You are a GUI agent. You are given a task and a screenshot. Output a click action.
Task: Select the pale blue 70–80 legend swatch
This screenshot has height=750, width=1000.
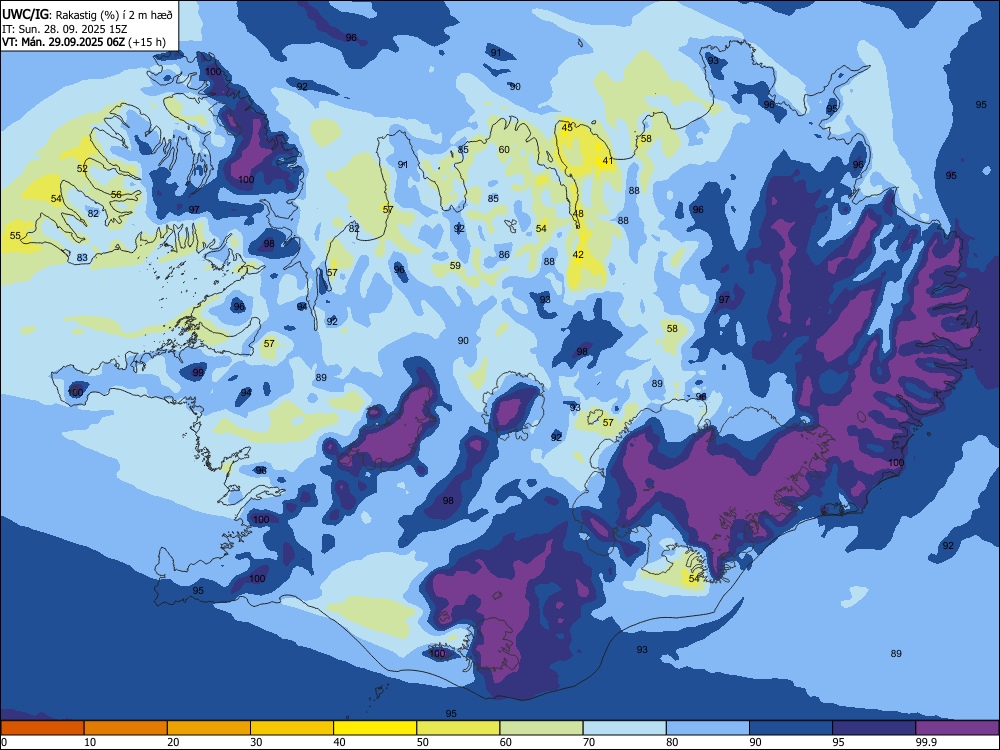click(624, 728)
